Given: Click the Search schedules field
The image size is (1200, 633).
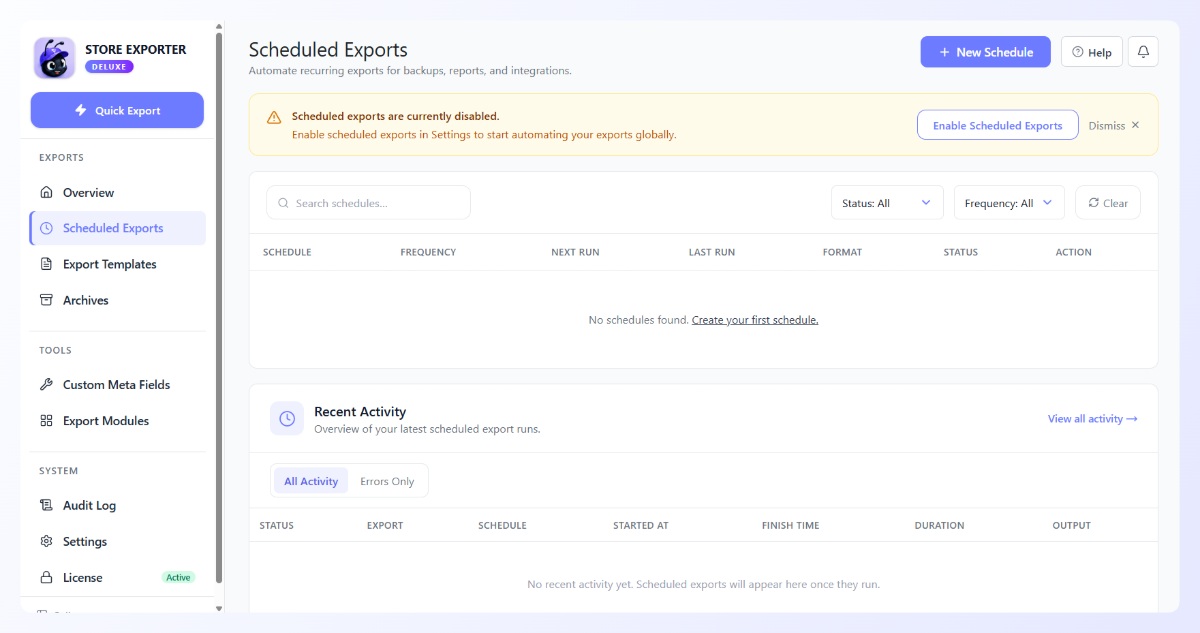Looking at the screenshot, I should click(368, 203).
